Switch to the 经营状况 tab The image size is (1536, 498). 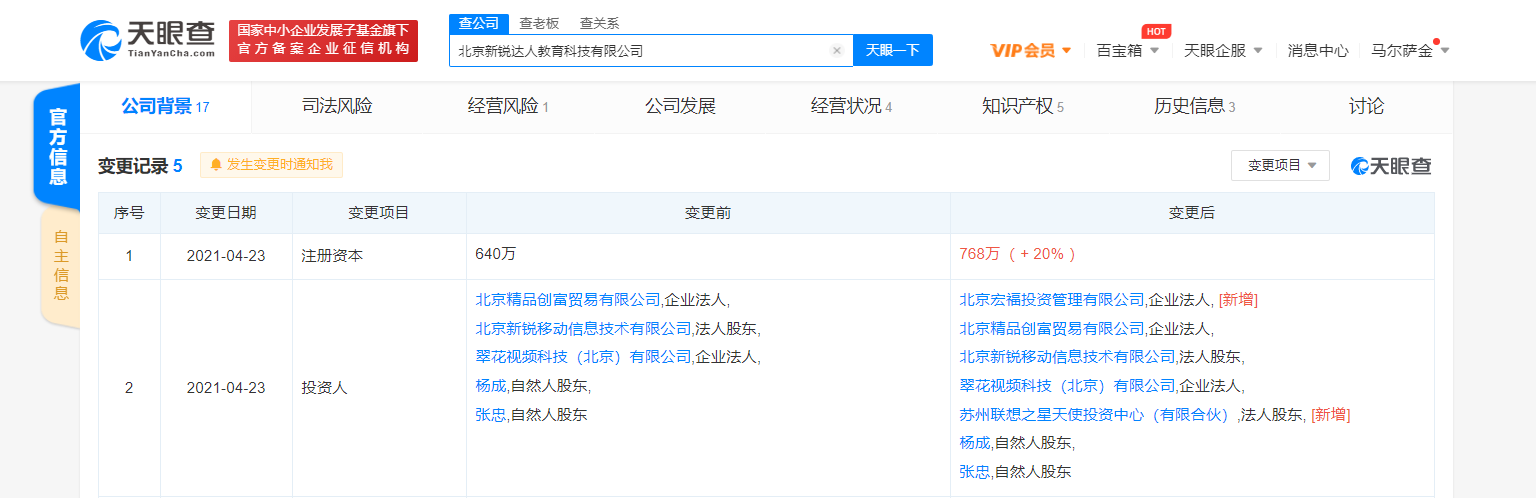point(851,106)
